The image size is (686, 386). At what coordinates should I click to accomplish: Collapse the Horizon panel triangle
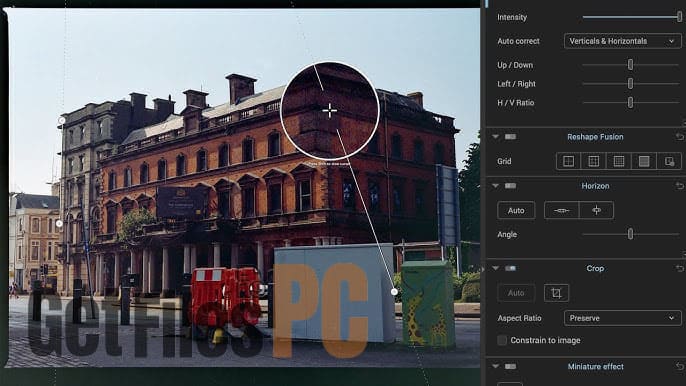[x=495, y=186]
